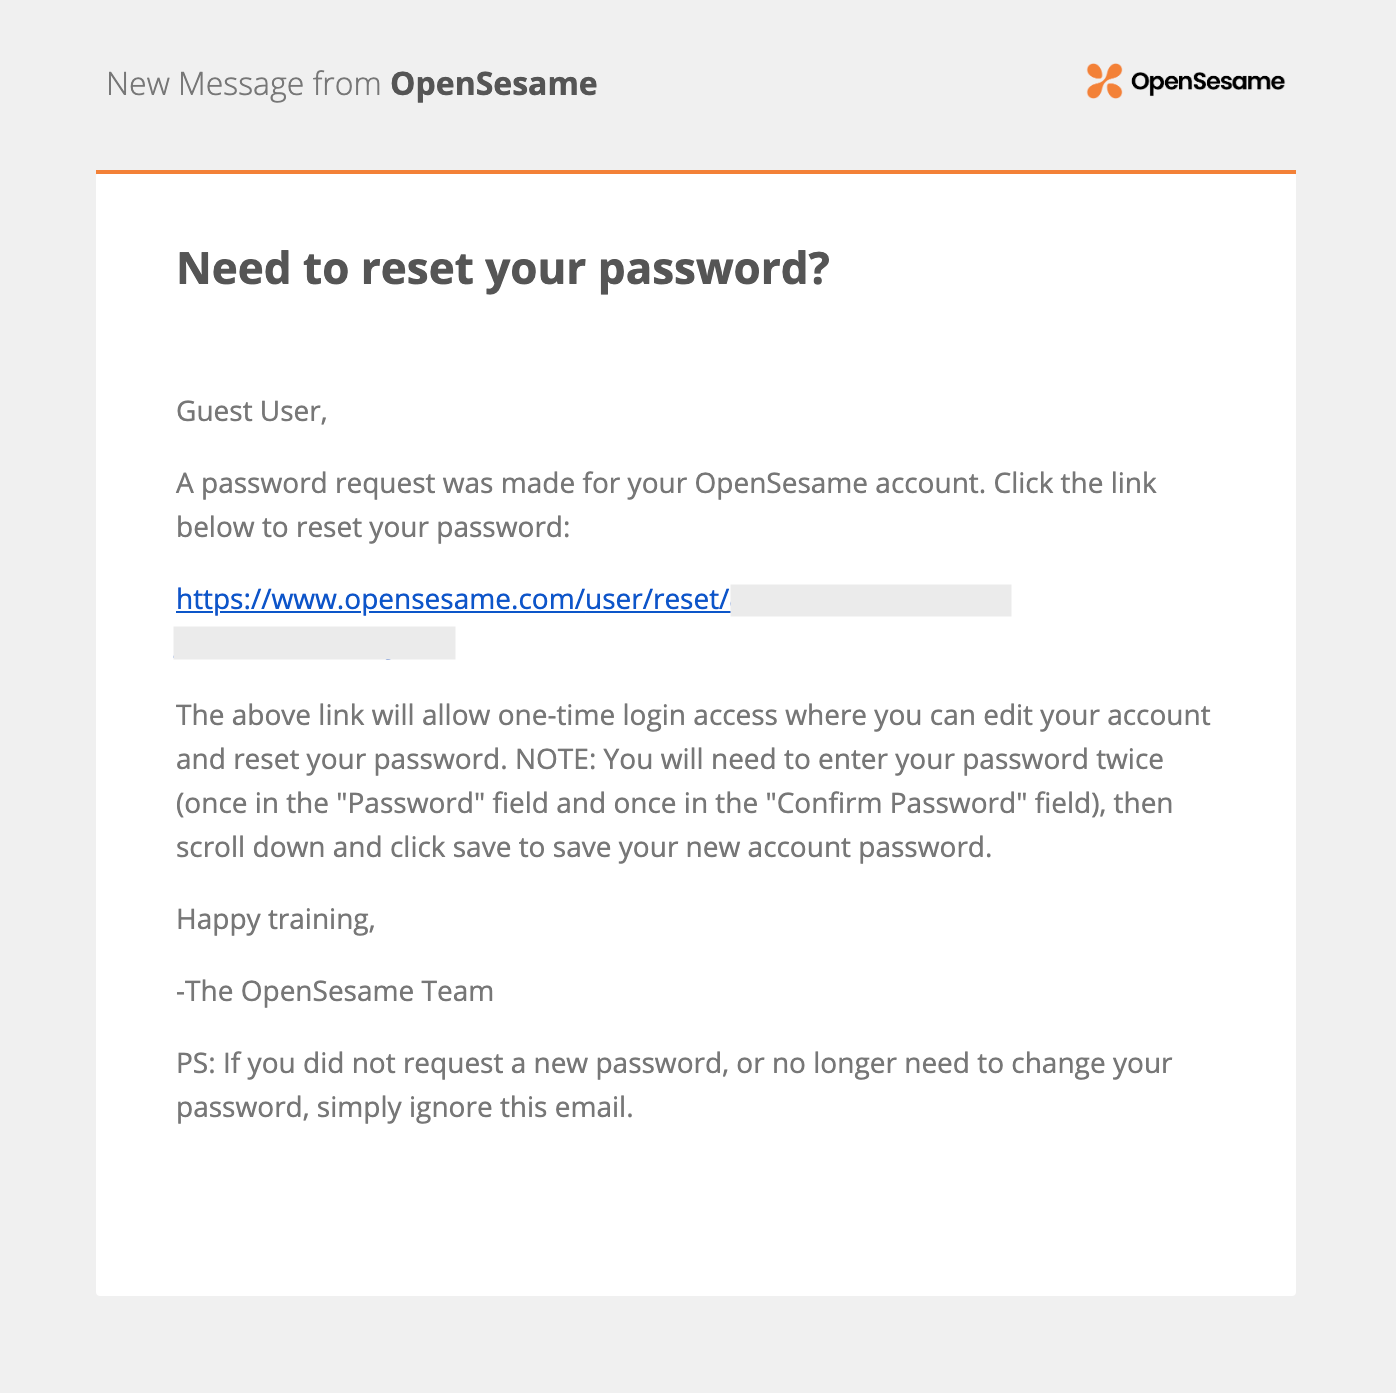Click the '-The OpenSesame Team' signature
Viewport: 1396px width, 1393px height.
[x=335, y=992]
